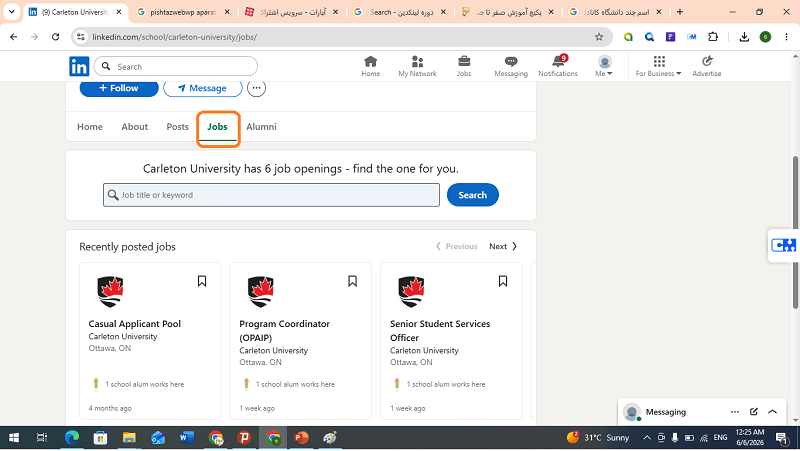Click the Message button
Image resolution: width=800 pixels, height=451 pixels.
click(203, 88)
